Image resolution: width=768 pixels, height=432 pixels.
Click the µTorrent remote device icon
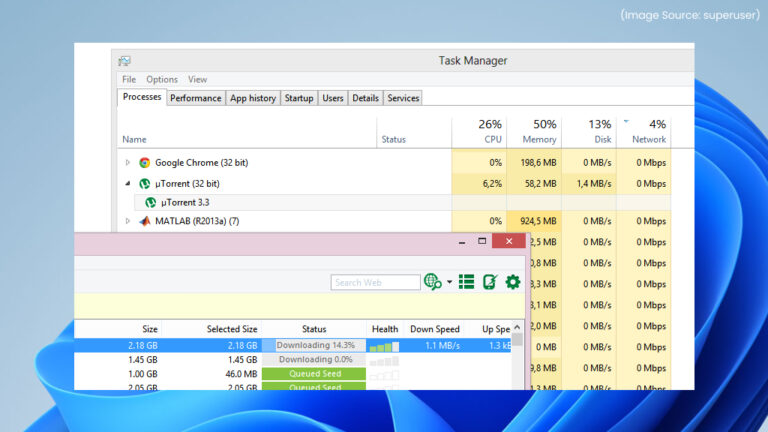pyautogui.click(x=490, y=282)
